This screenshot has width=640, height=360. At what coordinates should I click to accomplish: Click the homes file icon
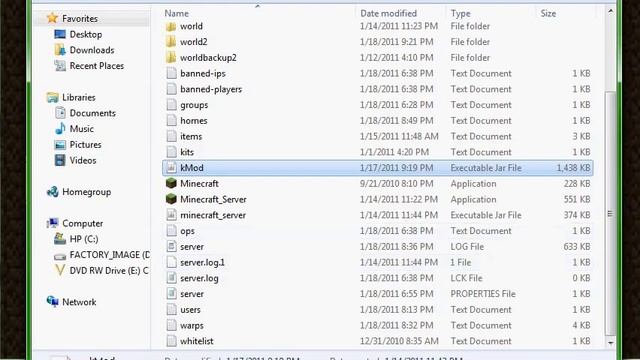[171, 121]
